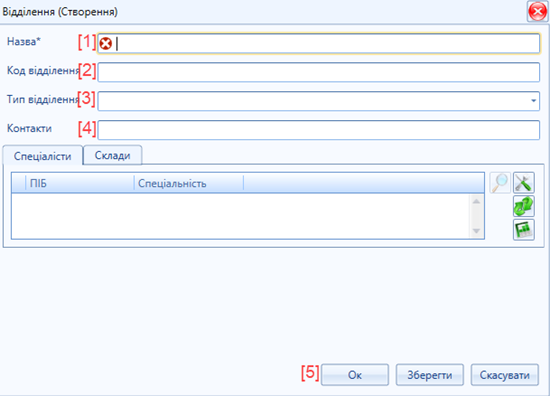The width and height of the screenshot is (550, 396).
Task: Focus the Назва input field
Action: pyautogui.click(x=318, y=43)
